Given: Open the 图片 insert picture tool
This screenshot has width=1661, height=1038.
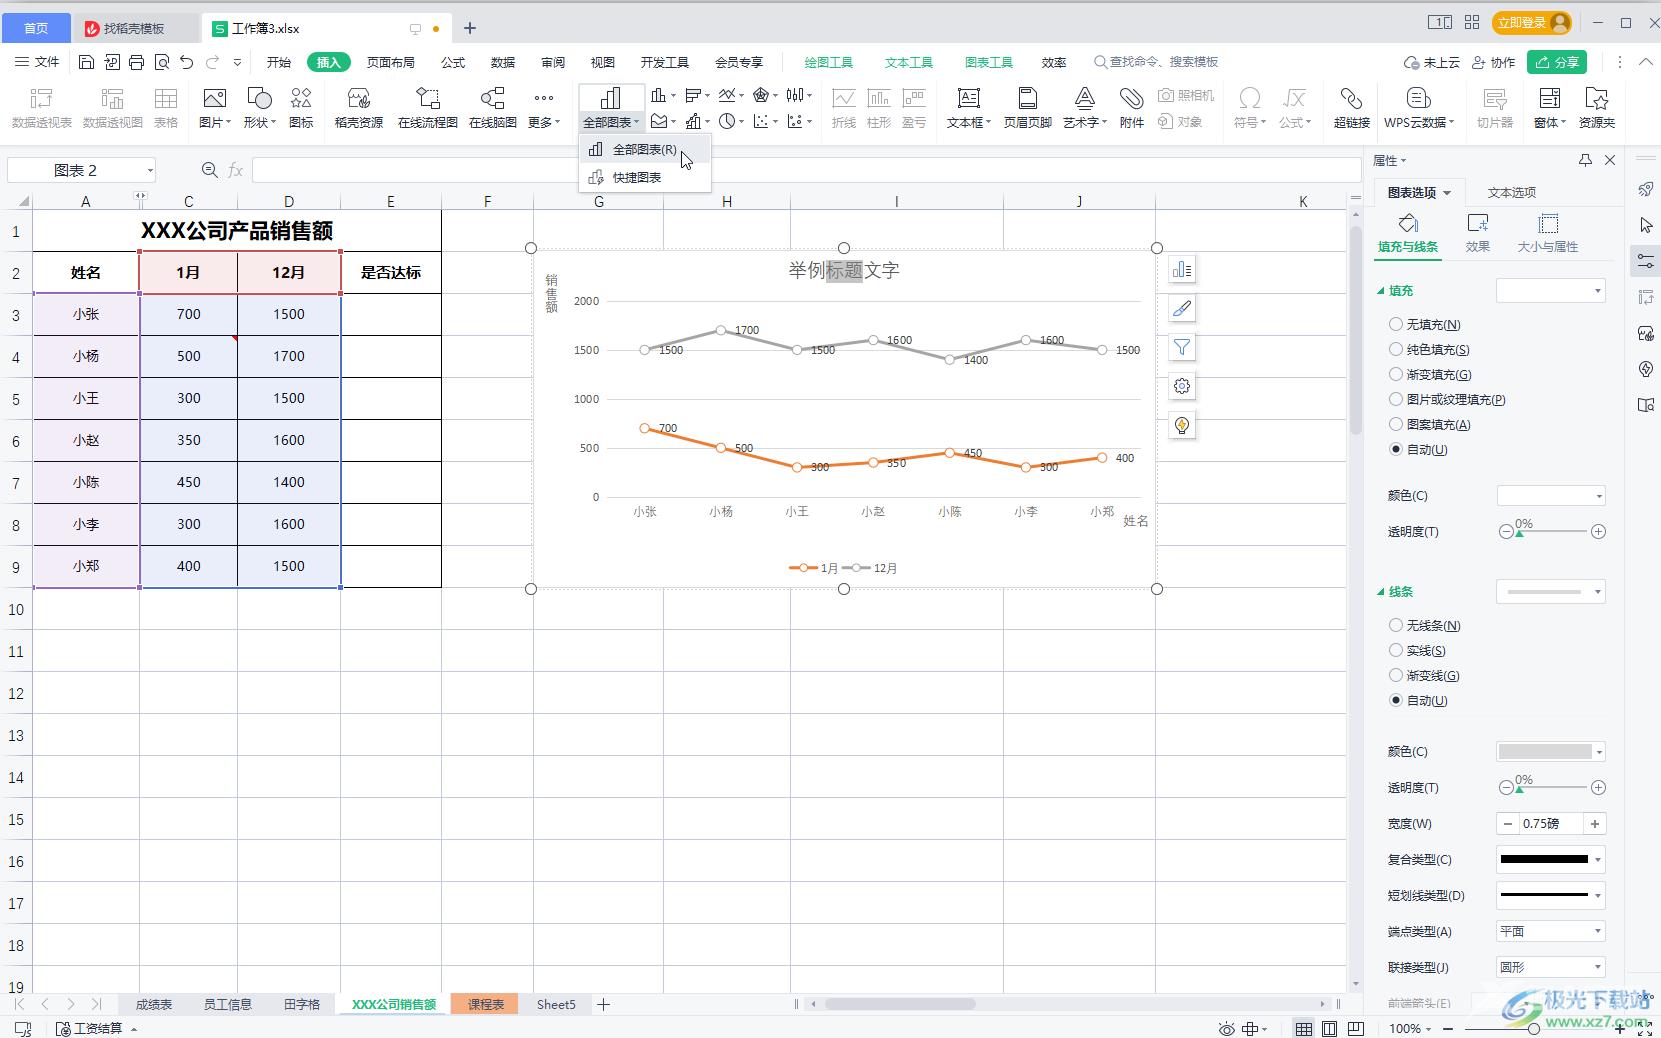Looking at the screenshot, I should (214, 108).
